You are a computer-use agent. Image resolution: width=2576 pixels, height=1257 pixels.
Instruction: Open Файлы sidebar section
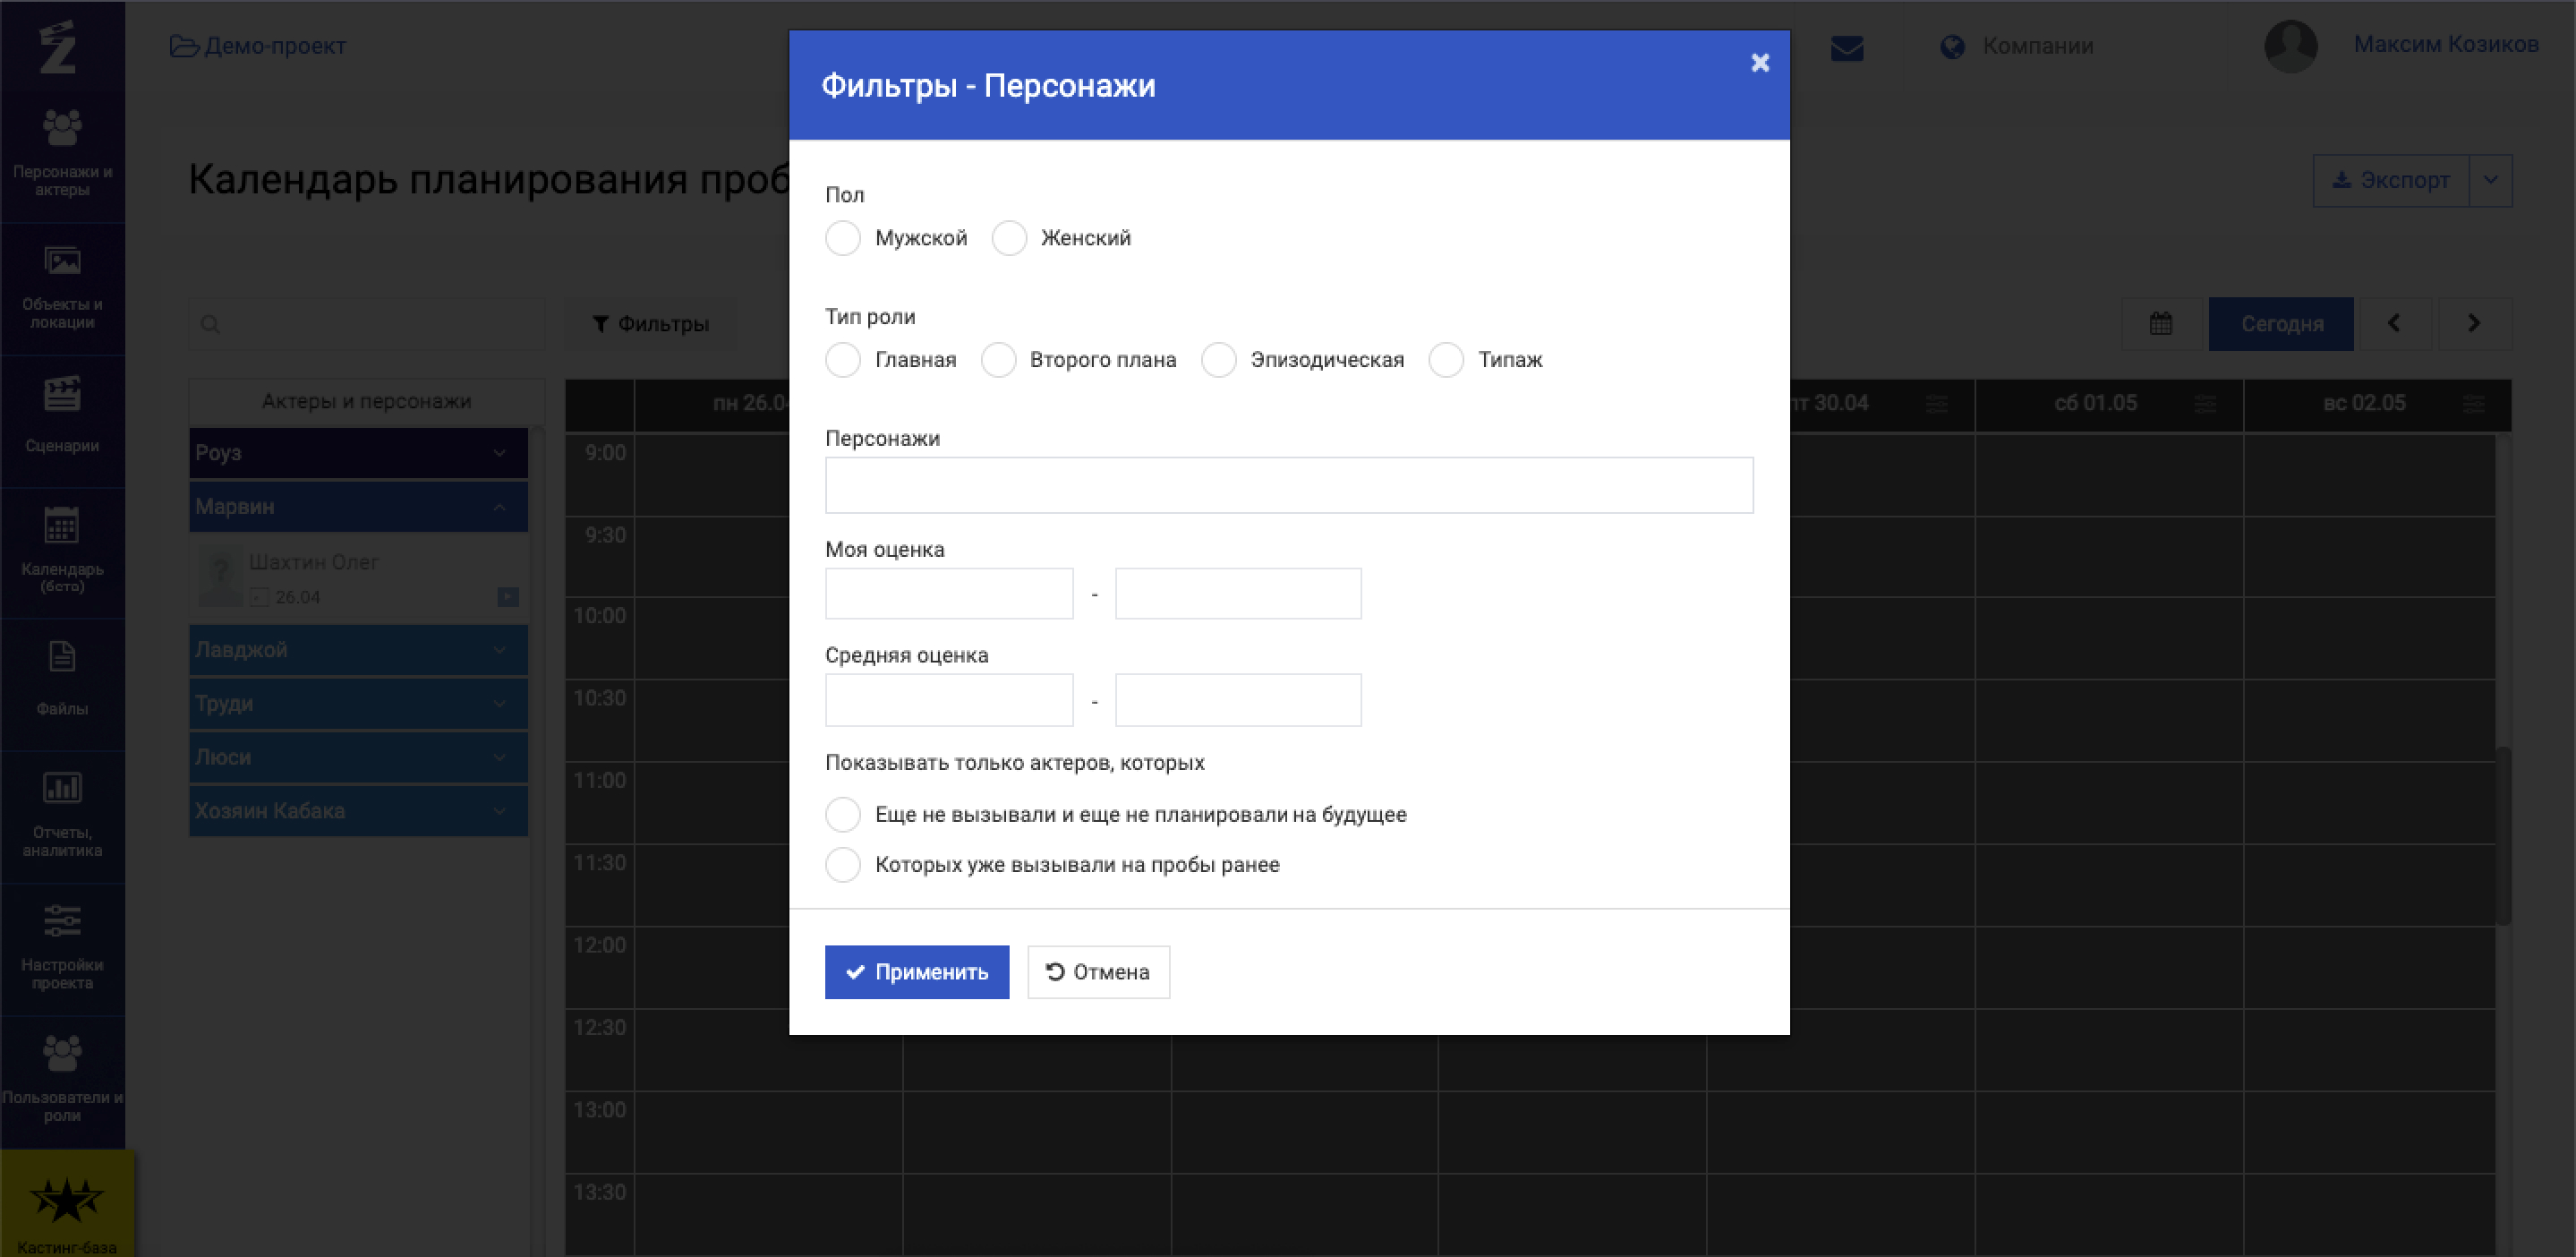pyautogui.click(x=62, y=682)
